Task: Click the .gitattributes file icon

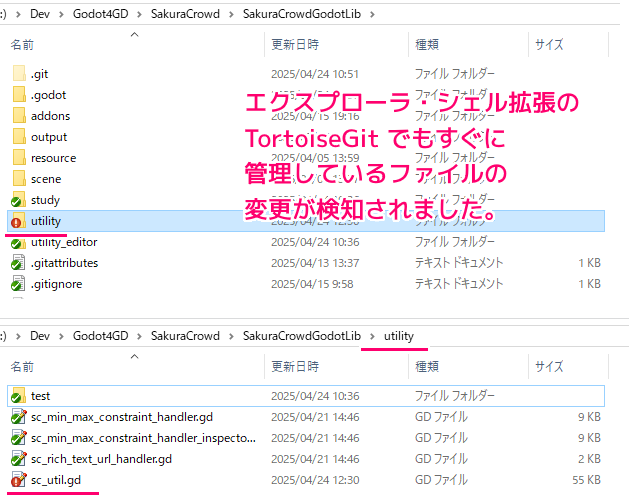Action: [x=18, y=263]
